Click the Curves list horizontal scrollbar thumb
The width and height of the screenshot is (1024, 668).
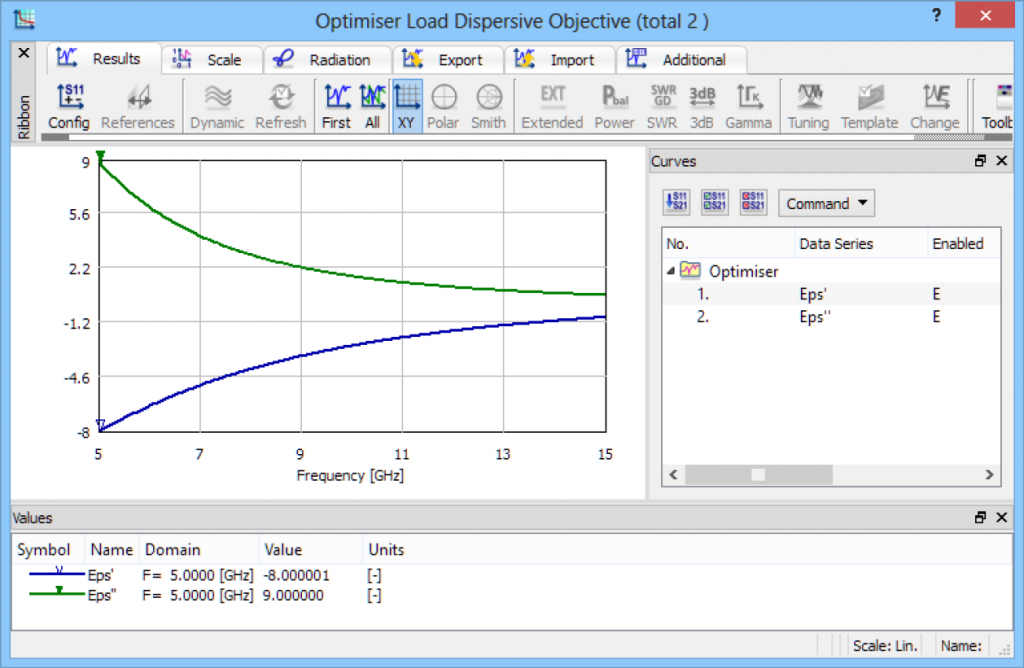pos(758,475)
